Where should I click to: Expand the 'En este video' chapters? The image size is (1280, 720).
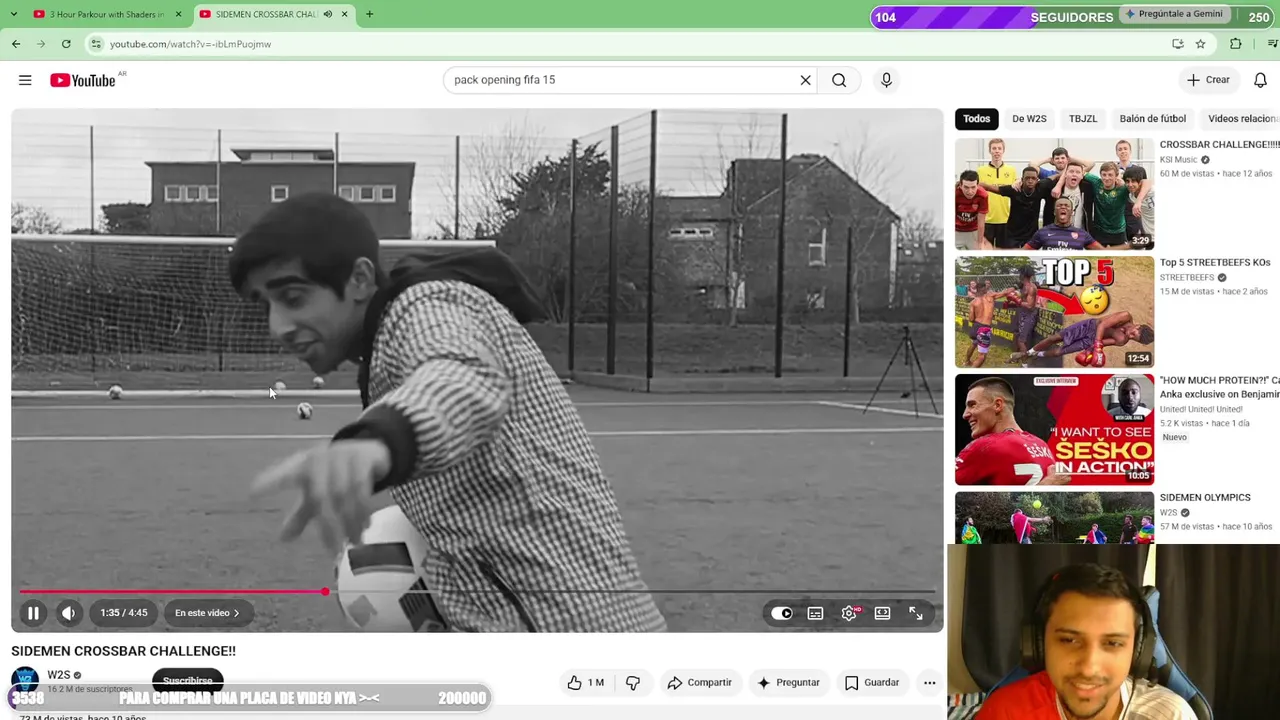pyautogui.click(x=207, y=613)
